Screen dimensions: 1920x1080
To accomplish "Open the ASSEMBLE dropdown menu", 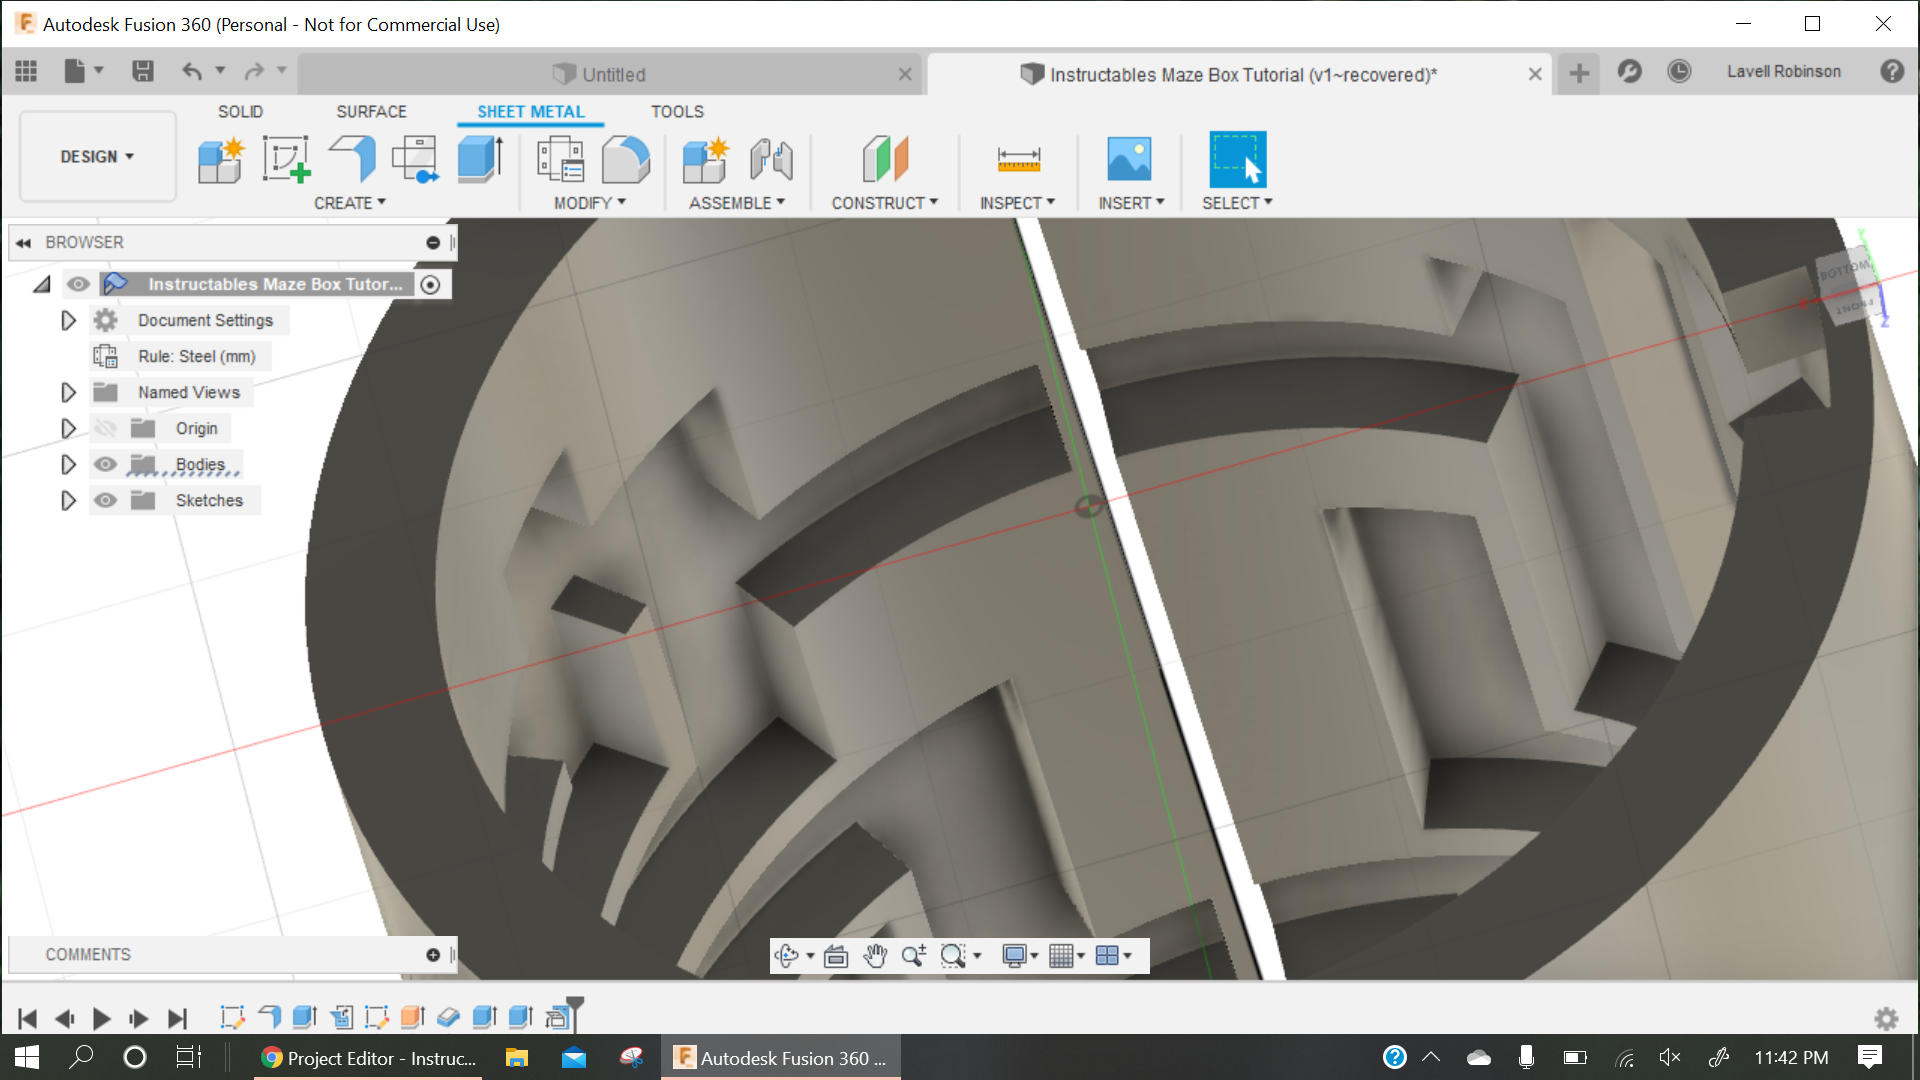I will pyautogui.click(x=737, y=203).
